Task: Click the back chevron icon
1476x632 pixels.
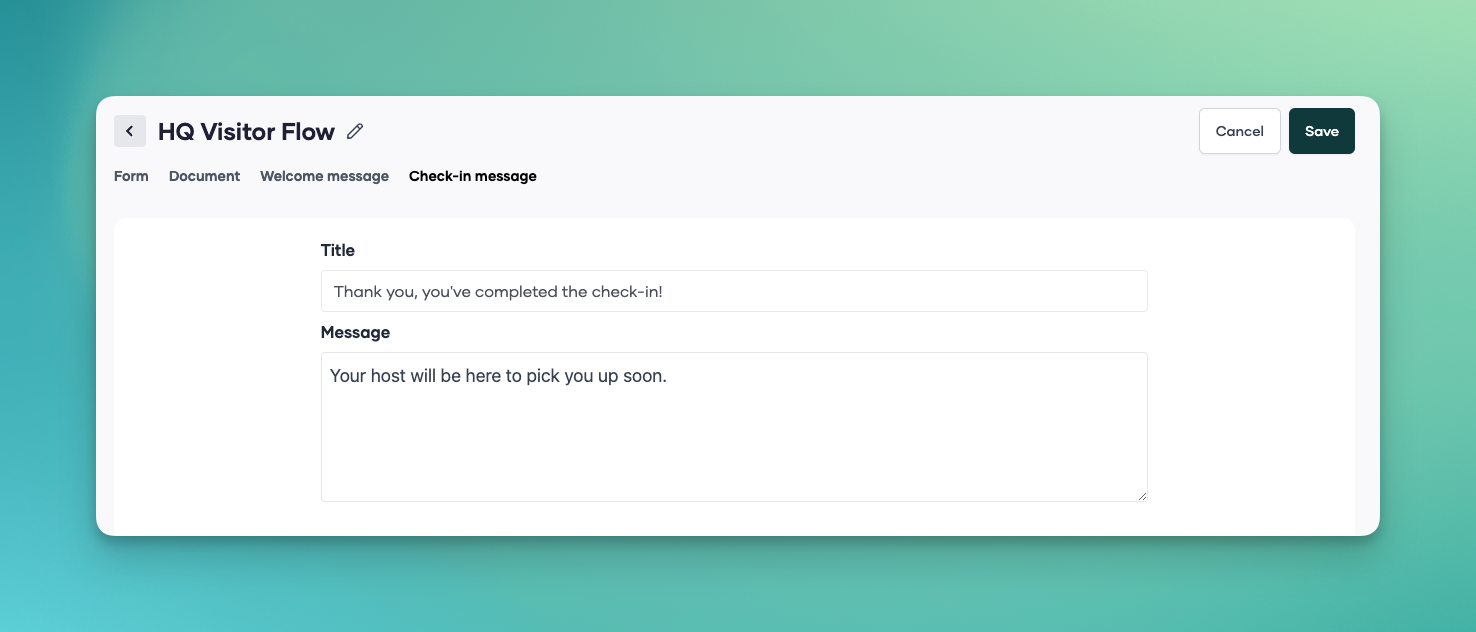Action: coord(130,131)
